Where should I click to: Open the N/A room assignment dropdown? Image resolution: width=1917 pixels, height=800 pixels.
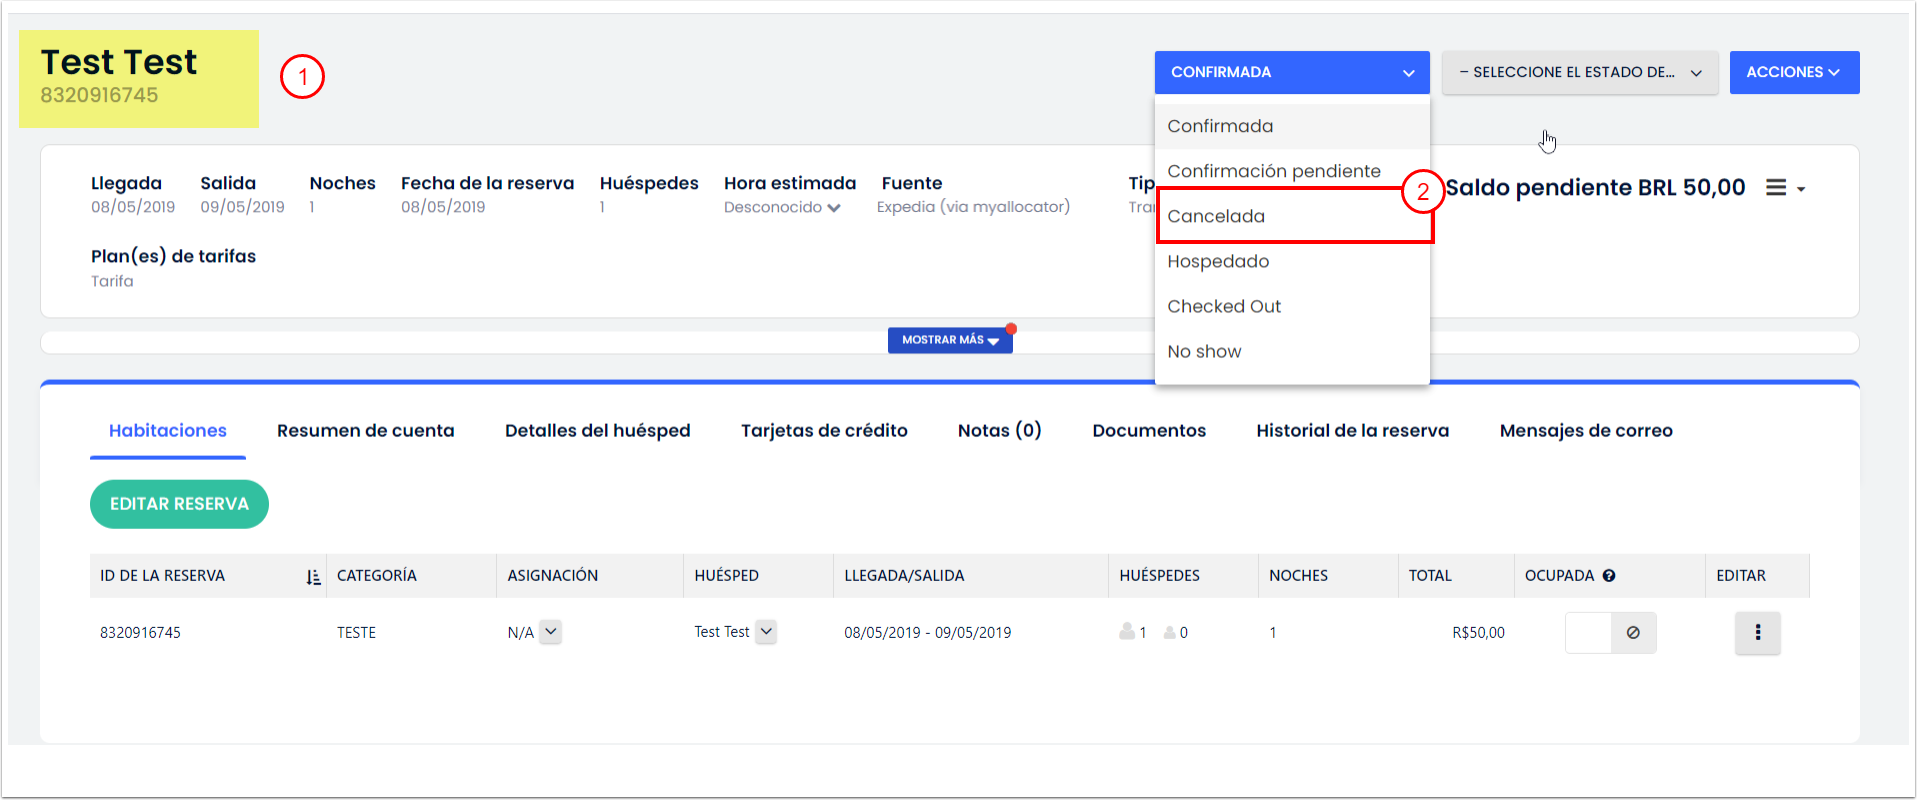coord(550,632)
